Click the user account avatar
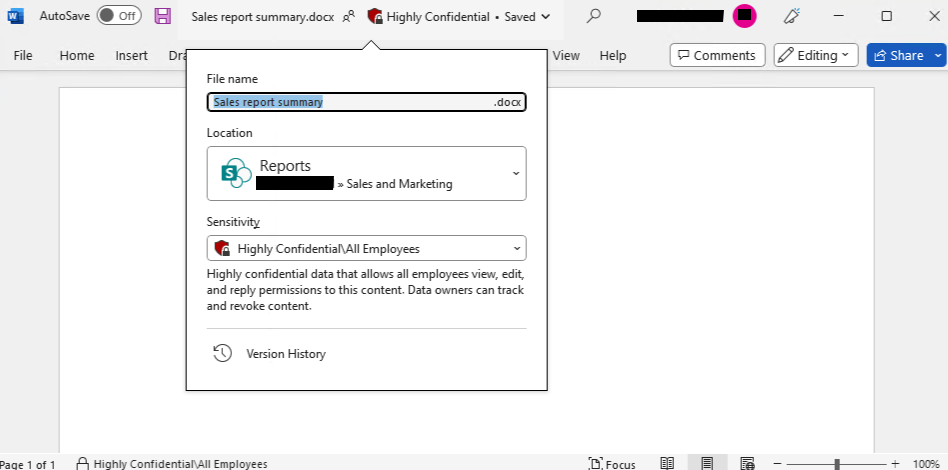948x470 pixels. 744,16
